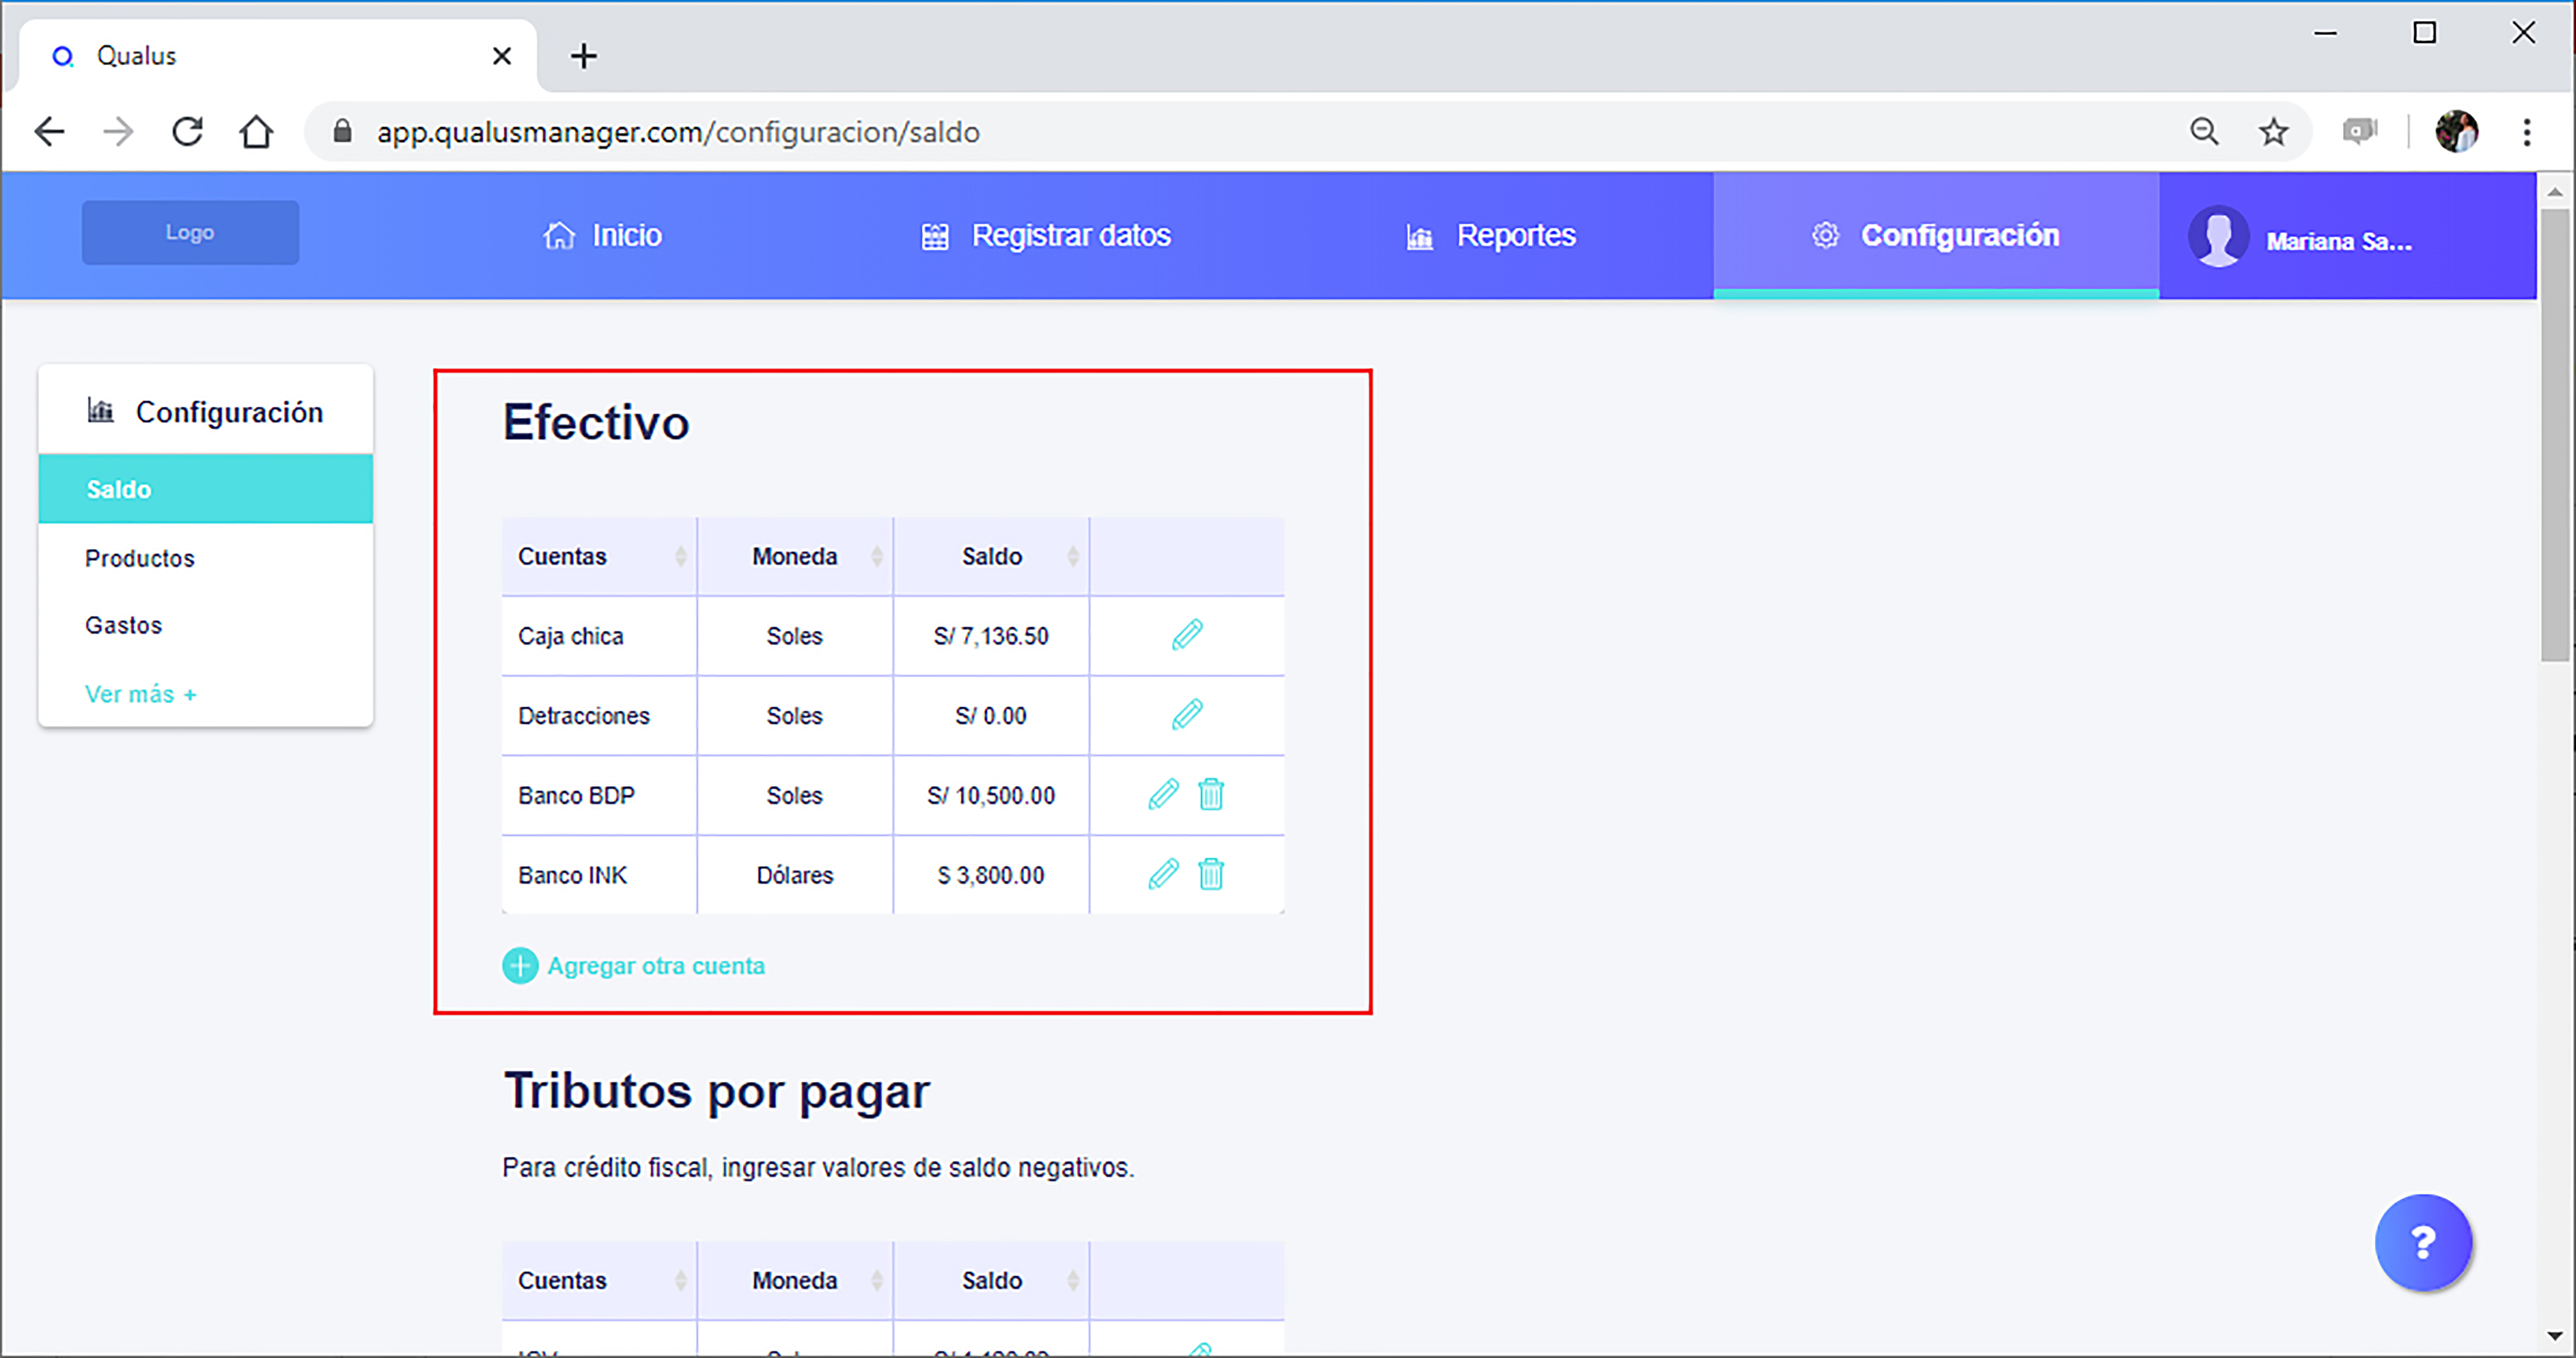
Task: Click the Tributos por pagar heading
Action: click(x=717, y=1091)
